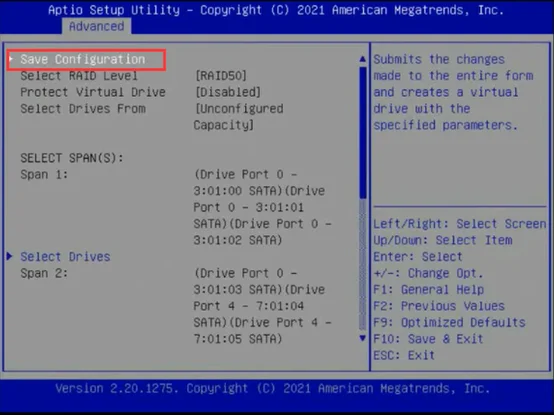Click the F2: Previous Values hint
554x415 pixels.
pyautogui.click(x=439, y=306)
